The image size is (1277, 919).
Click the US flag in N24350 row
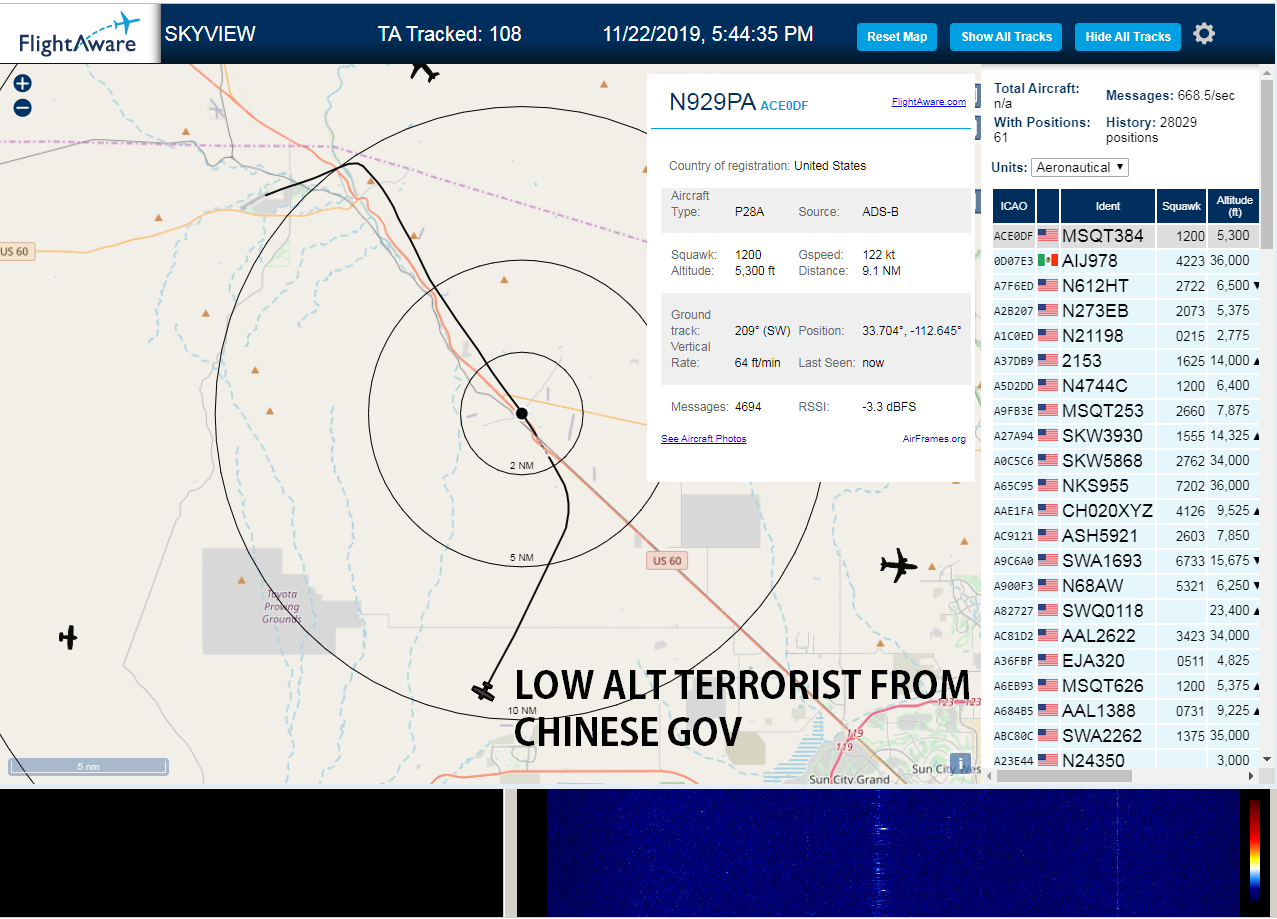point(1048,760)
